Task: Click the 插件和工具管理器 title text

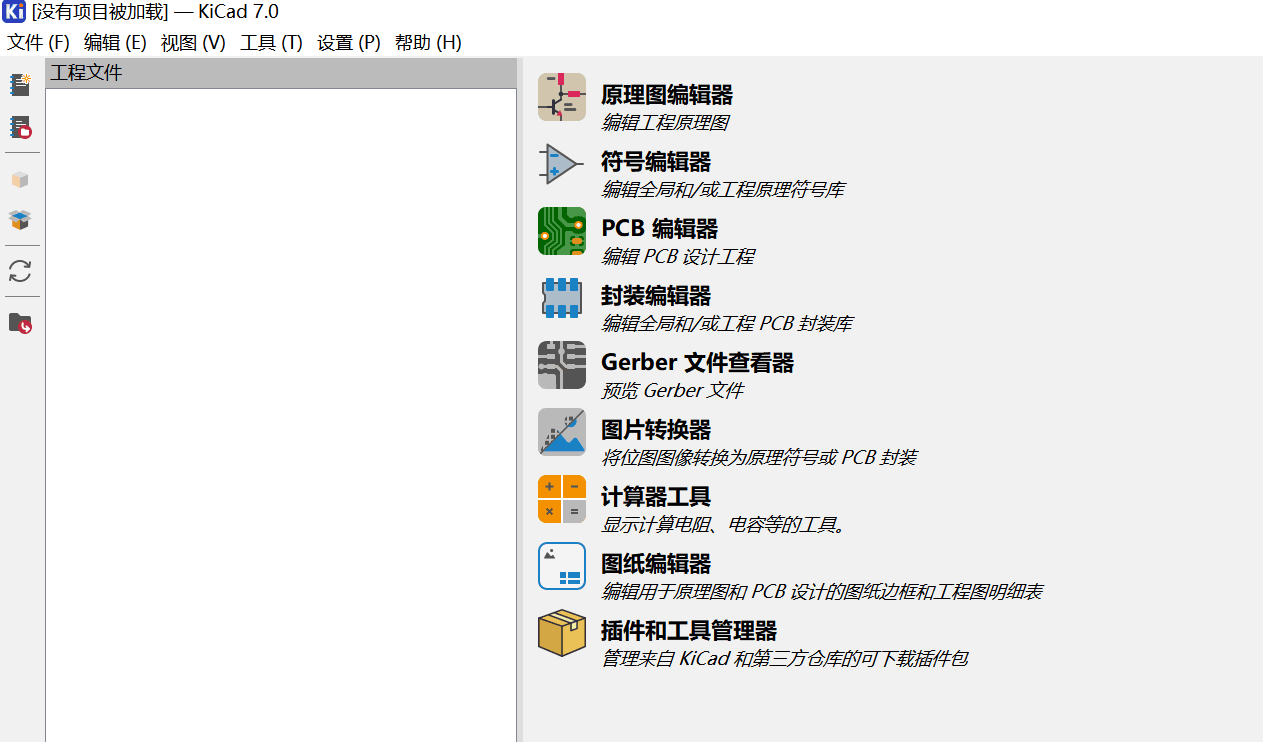Action: pos(688,631)
